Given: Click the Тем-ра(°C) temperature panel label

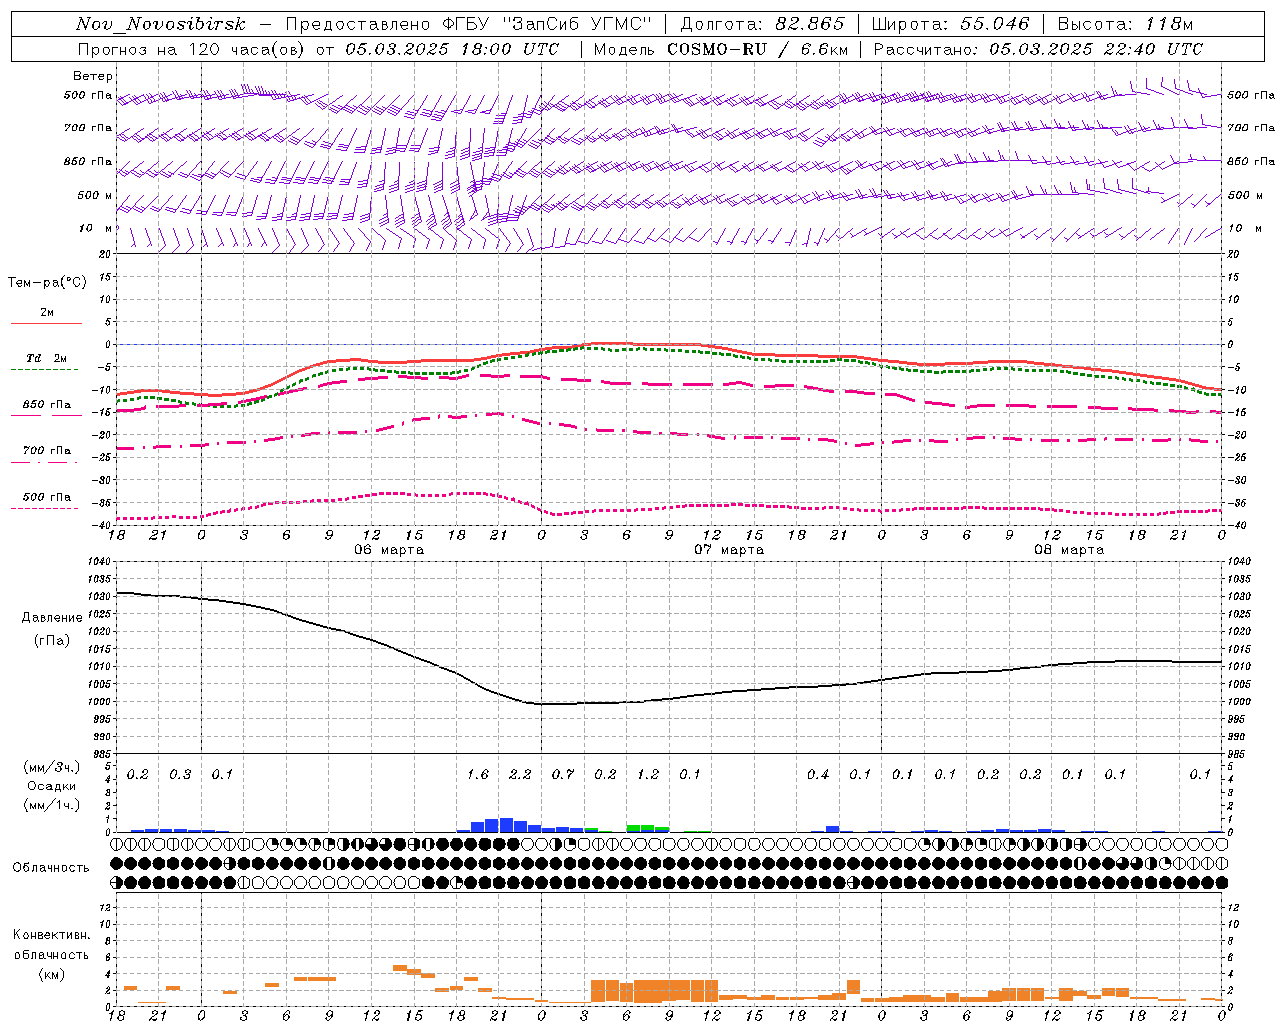Looking at the screenshot, I should [47, 283].
